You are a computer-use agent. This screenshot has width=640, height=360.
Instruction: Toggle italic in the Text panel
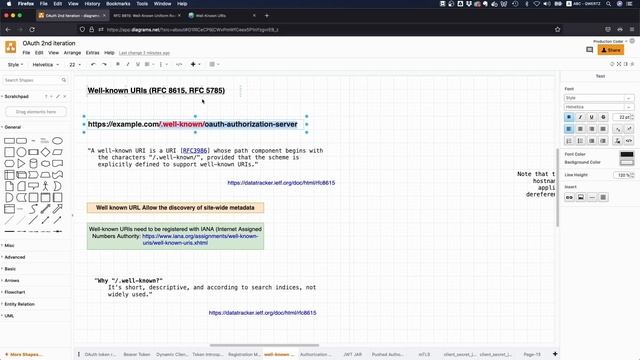pos(580,117)
